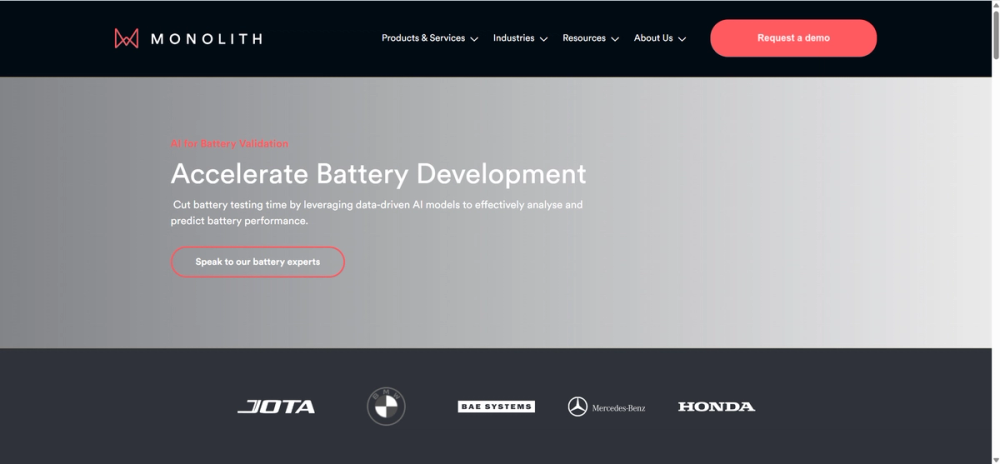Click the Mercedes-Benz text label

[619, 408]
